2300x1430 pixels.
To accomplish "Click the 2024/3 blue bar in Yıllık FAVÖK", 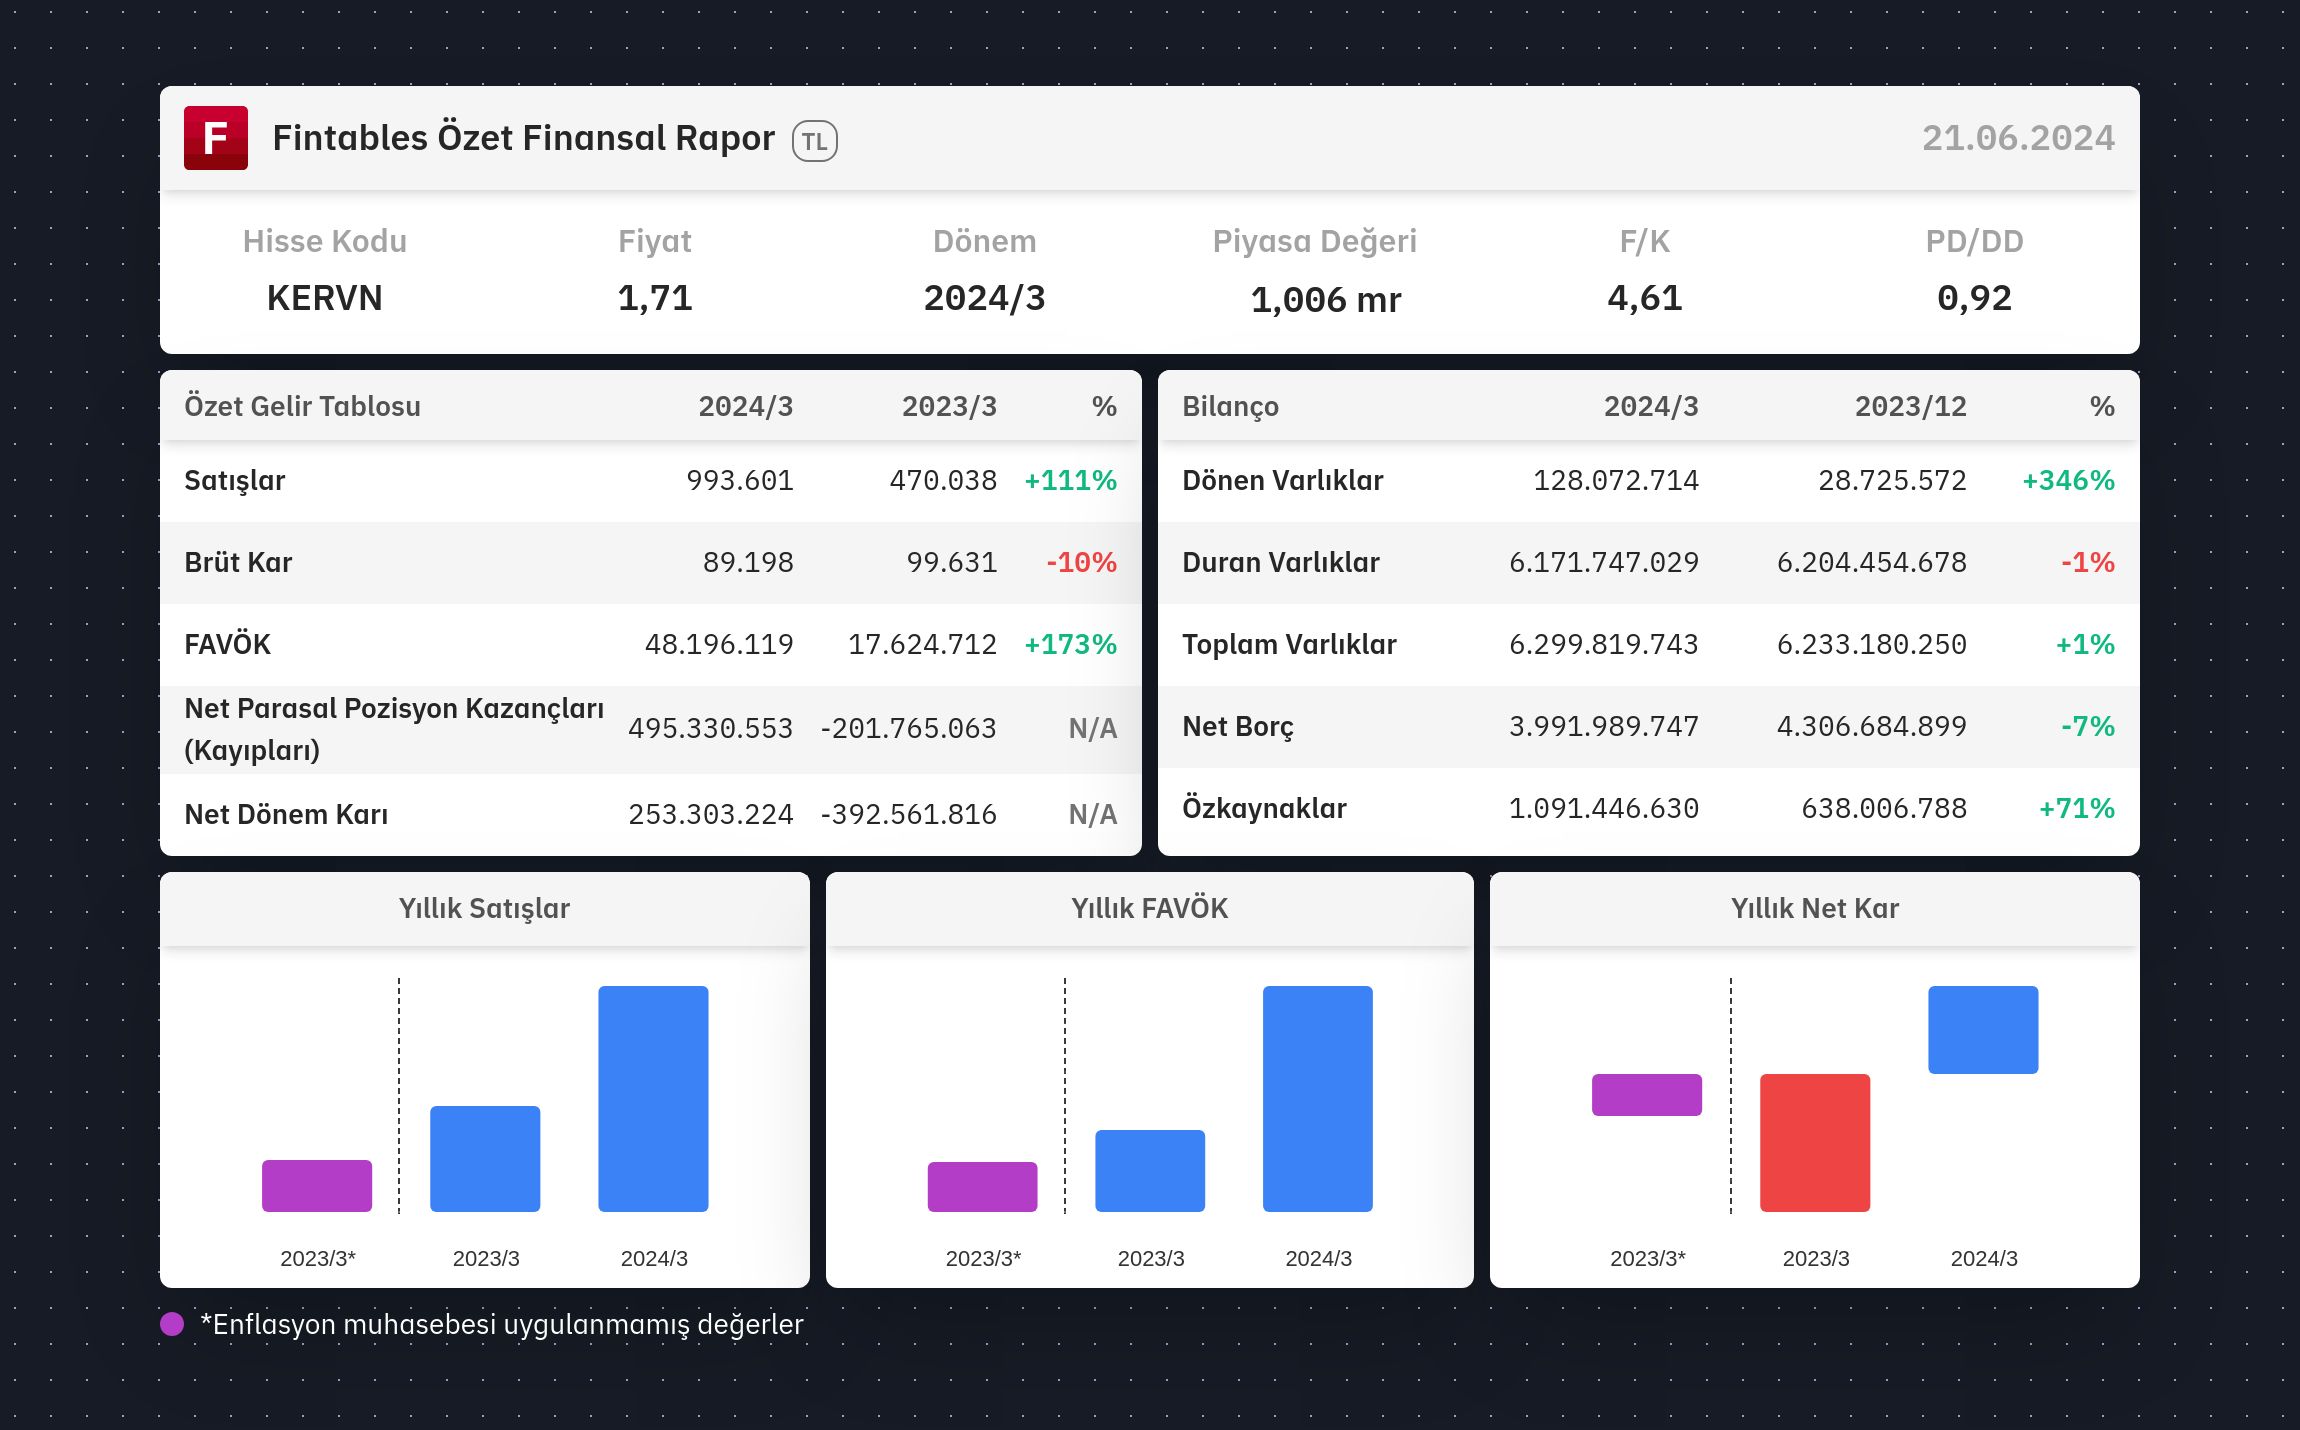I will point(1318,1099).
